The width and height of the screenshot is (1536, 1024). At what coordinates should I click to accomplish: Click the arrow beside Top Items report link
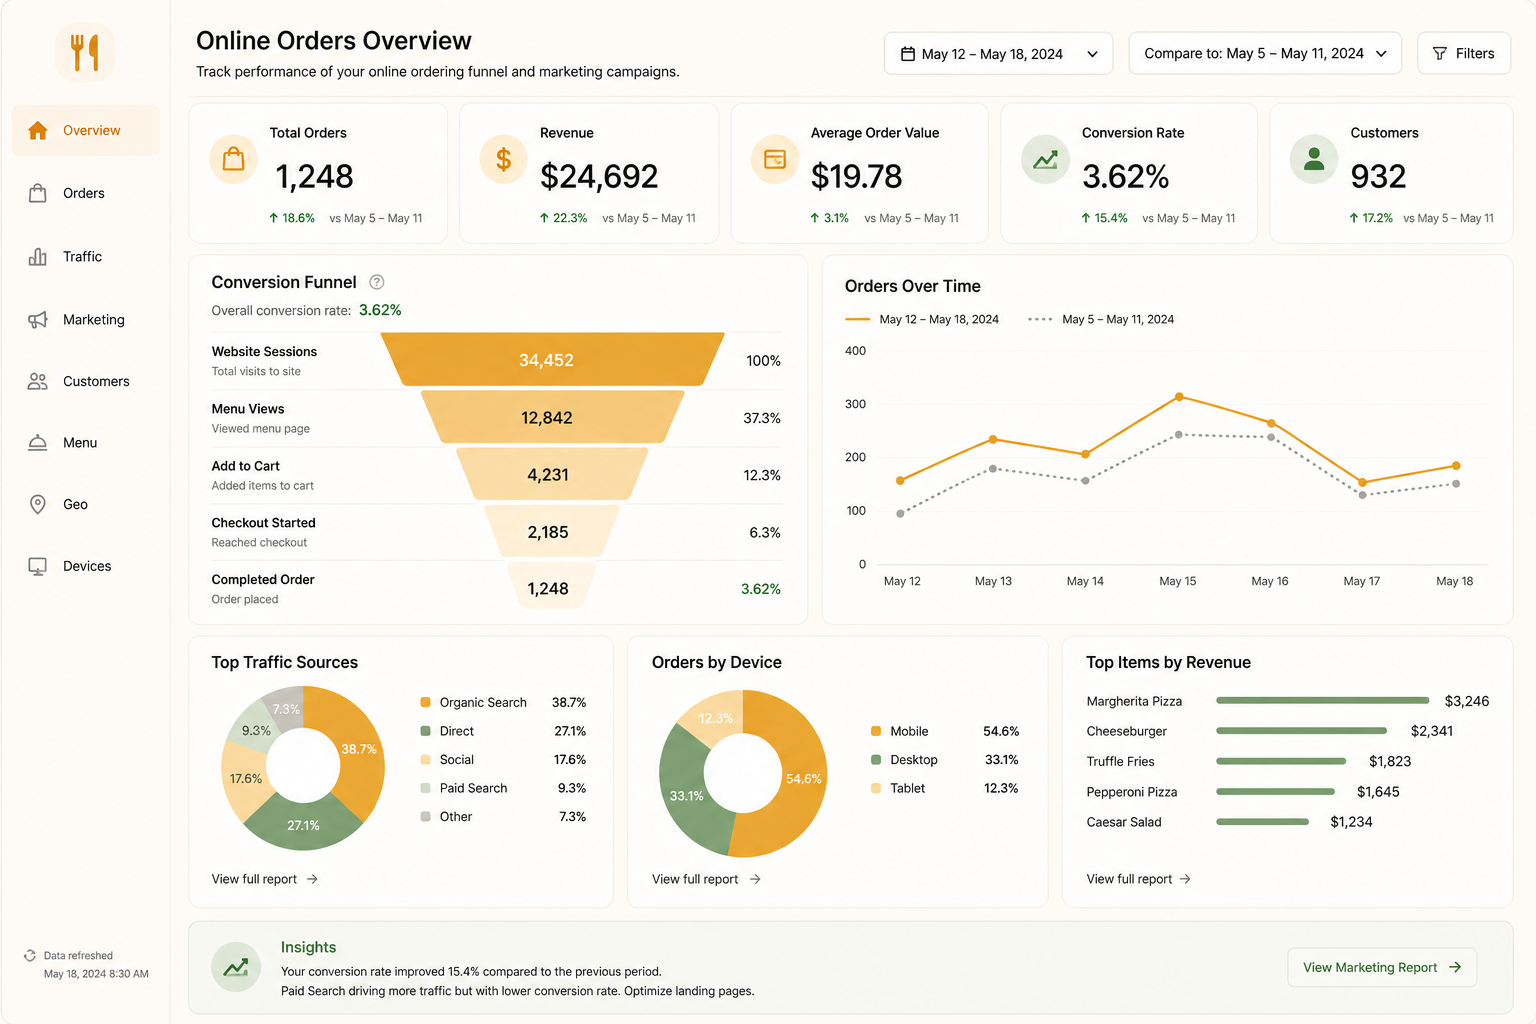click(1185, 879)
